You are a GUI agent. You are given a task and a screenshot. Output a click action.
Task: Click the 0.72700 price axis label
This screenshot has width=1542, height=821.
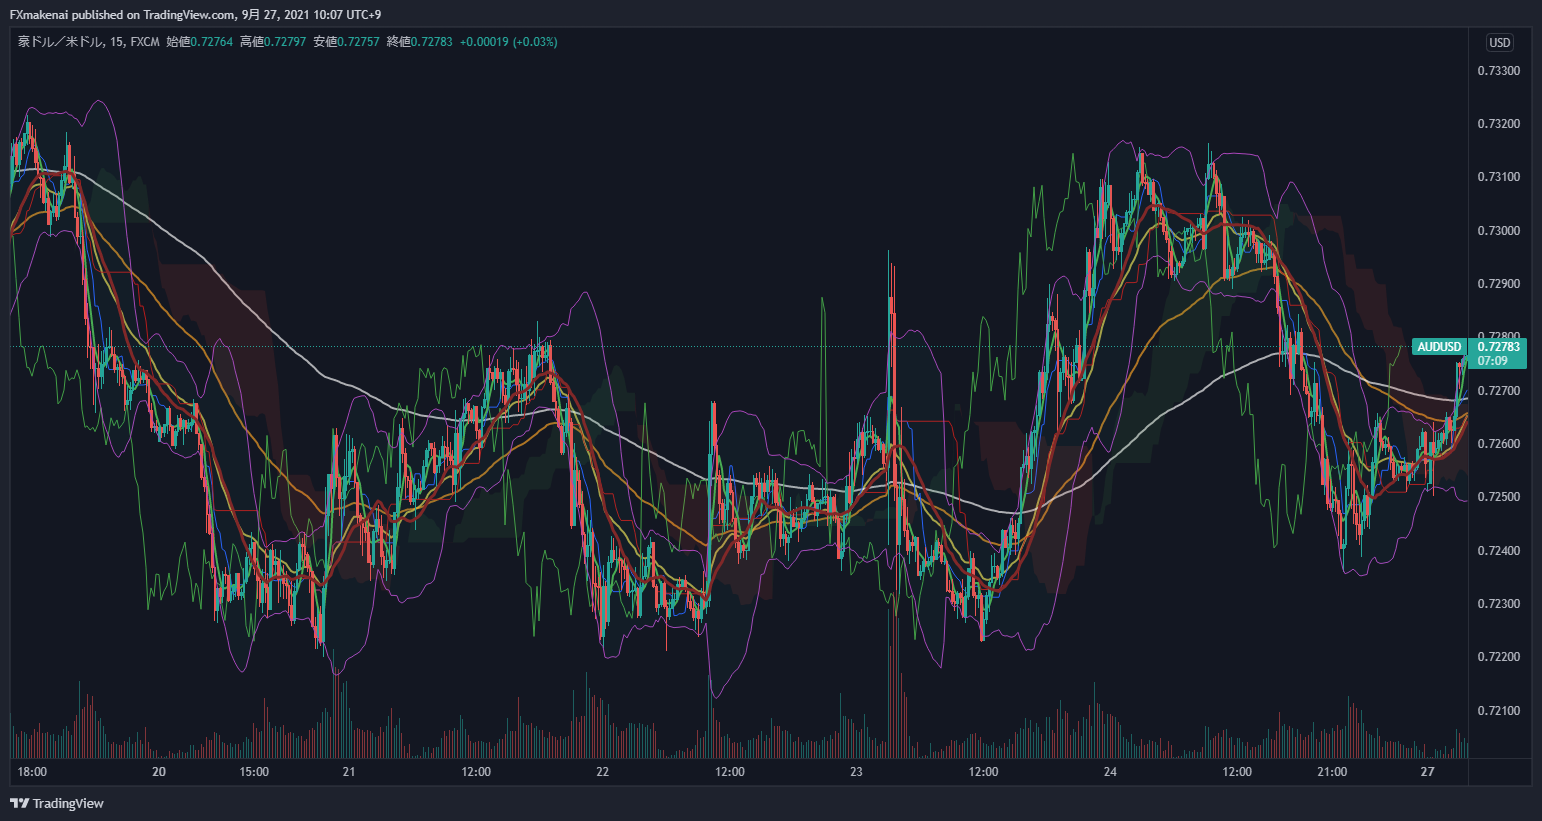coord(1498,391)
